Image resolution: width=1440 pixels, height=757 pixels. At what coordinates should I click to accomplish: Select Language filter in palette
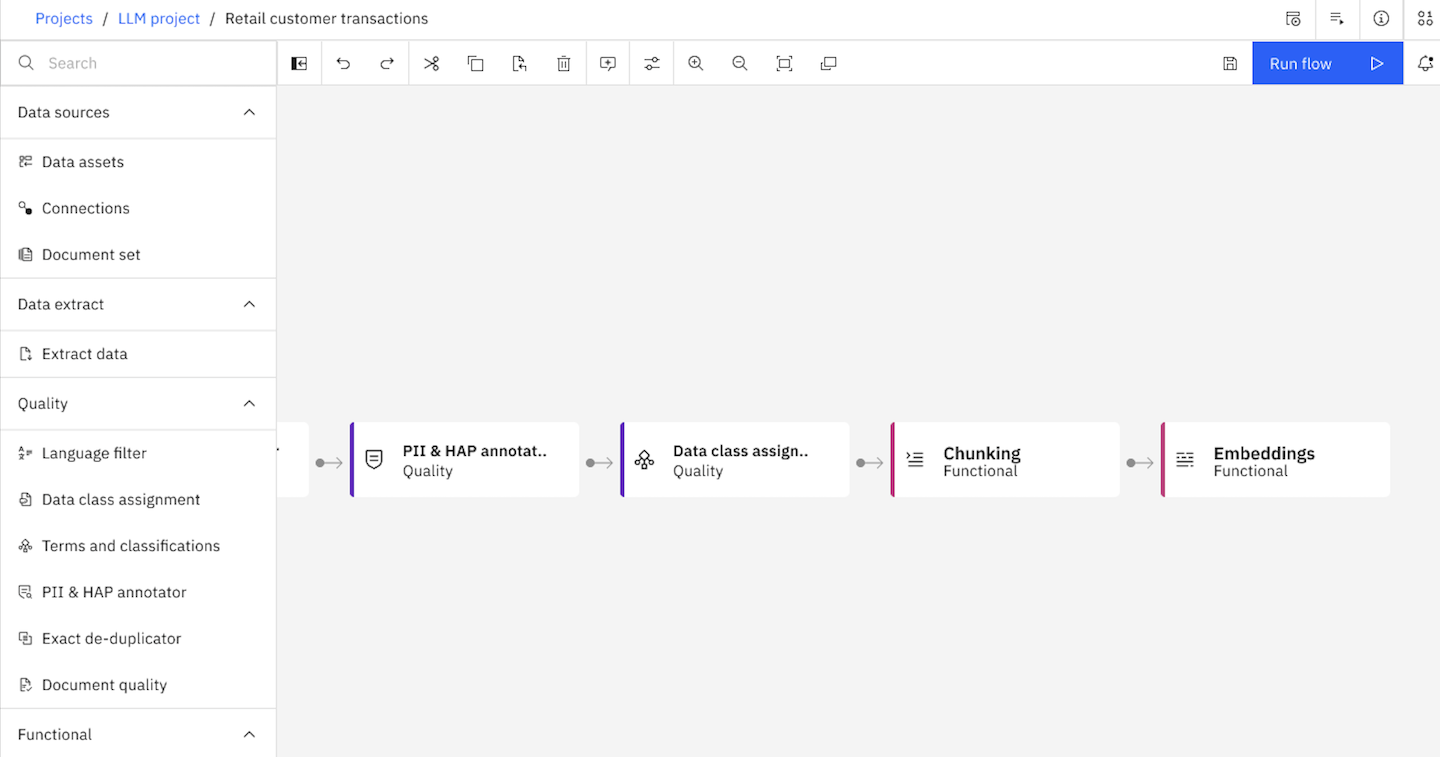click(94, 453)
